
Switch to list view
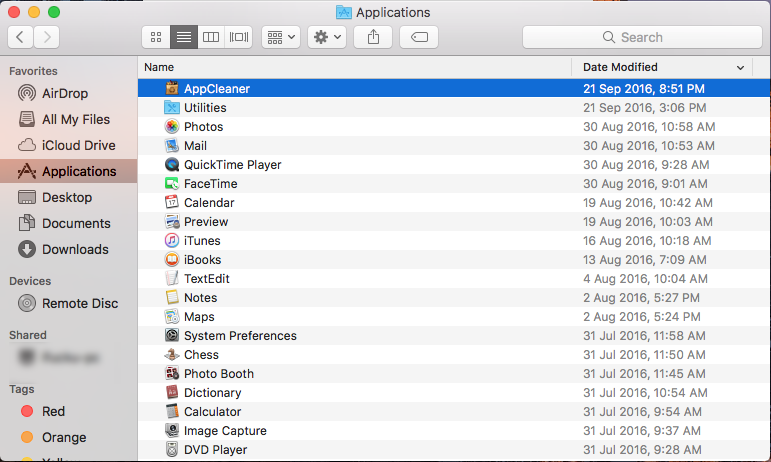[184, 37]
